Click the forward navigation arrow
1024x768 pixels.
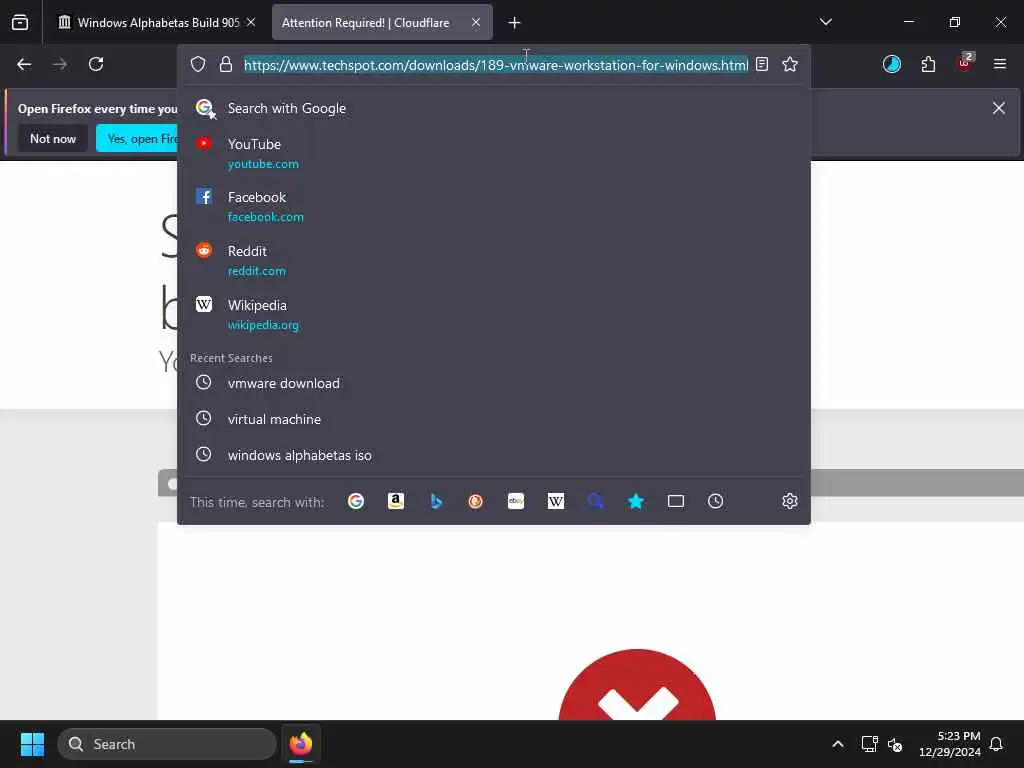(60, 64)
